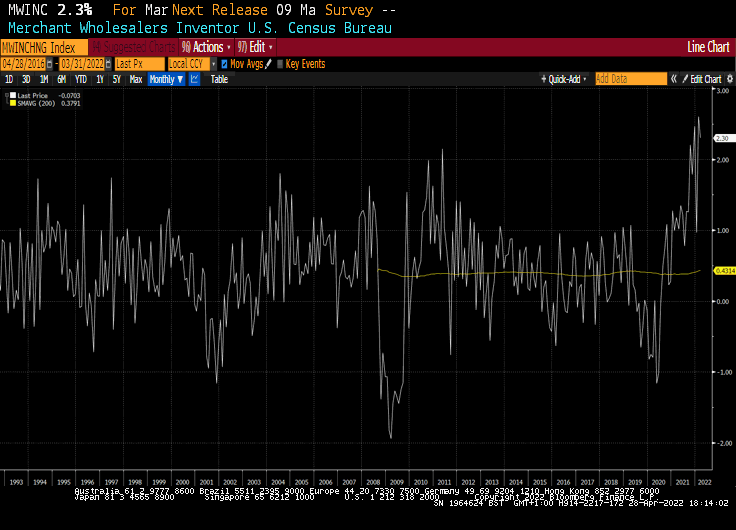Click the SMAVG (200) yellow color swatch
736x530 pixels.
13,103
